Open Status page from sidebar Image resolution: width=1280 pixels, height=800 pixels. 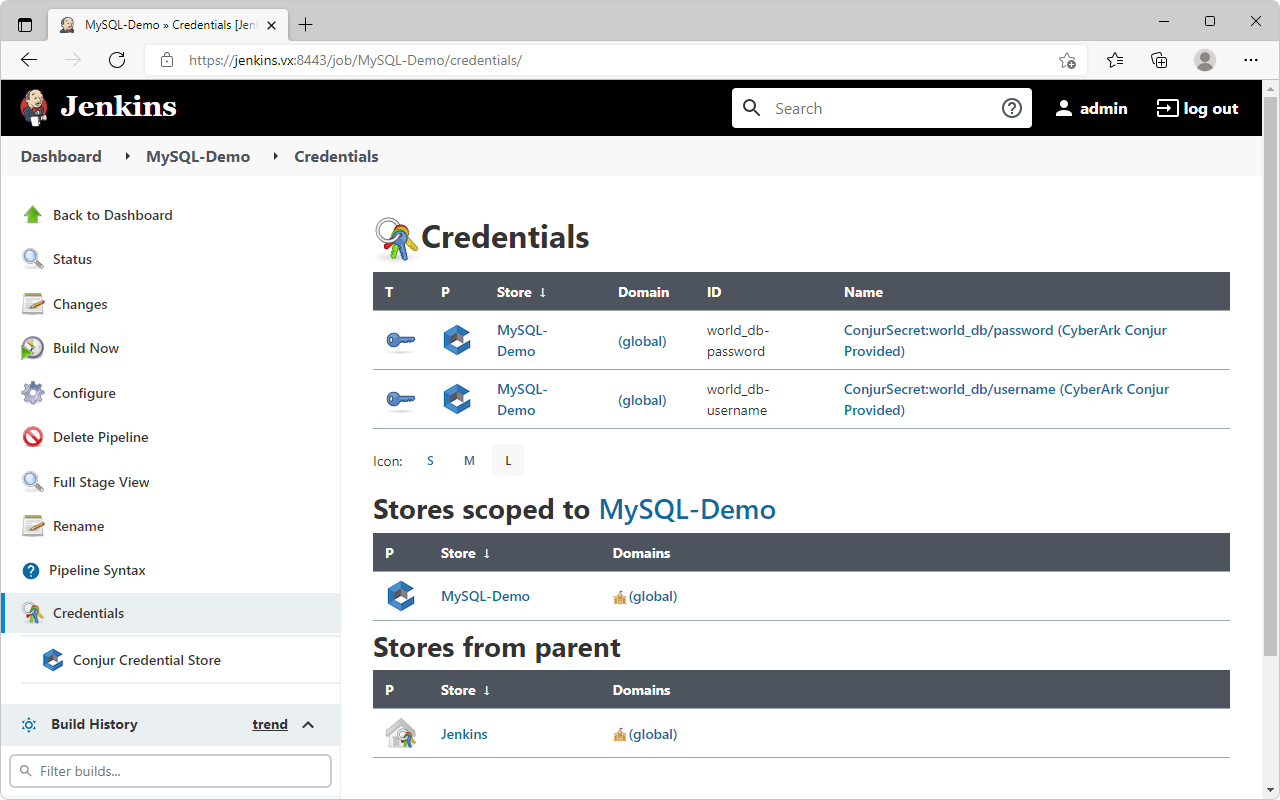72,259
